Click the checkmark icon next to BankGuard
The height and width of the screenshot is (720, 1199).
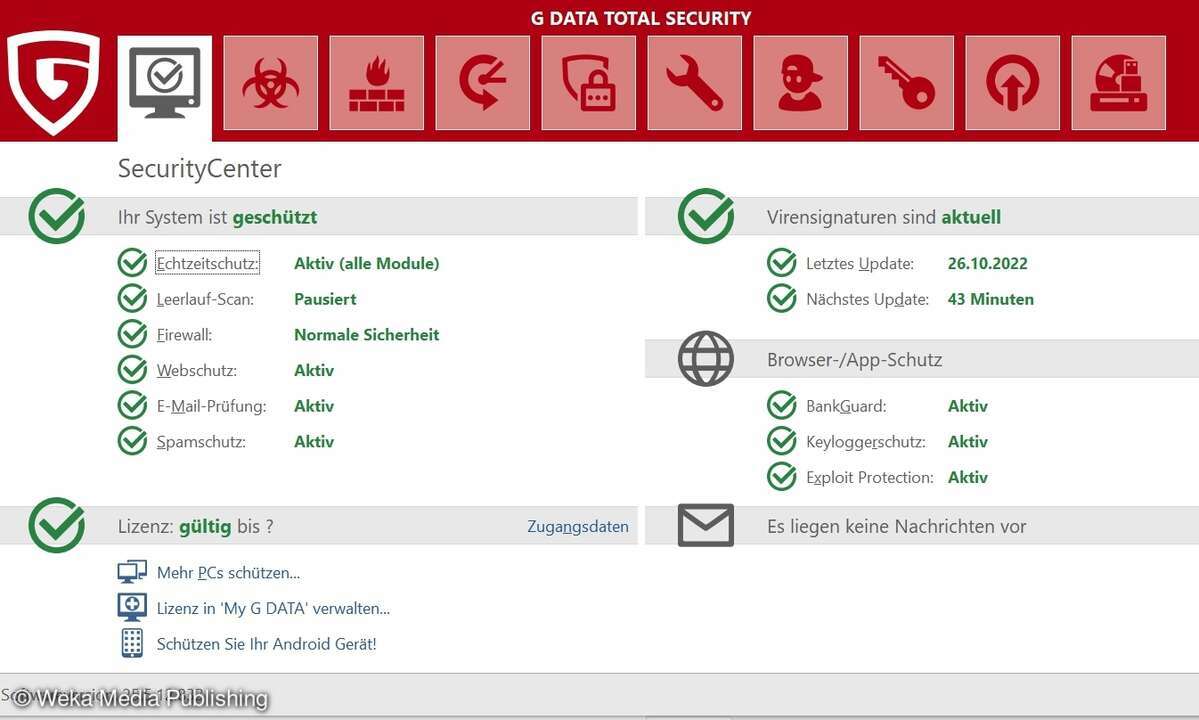pos(781,406)
